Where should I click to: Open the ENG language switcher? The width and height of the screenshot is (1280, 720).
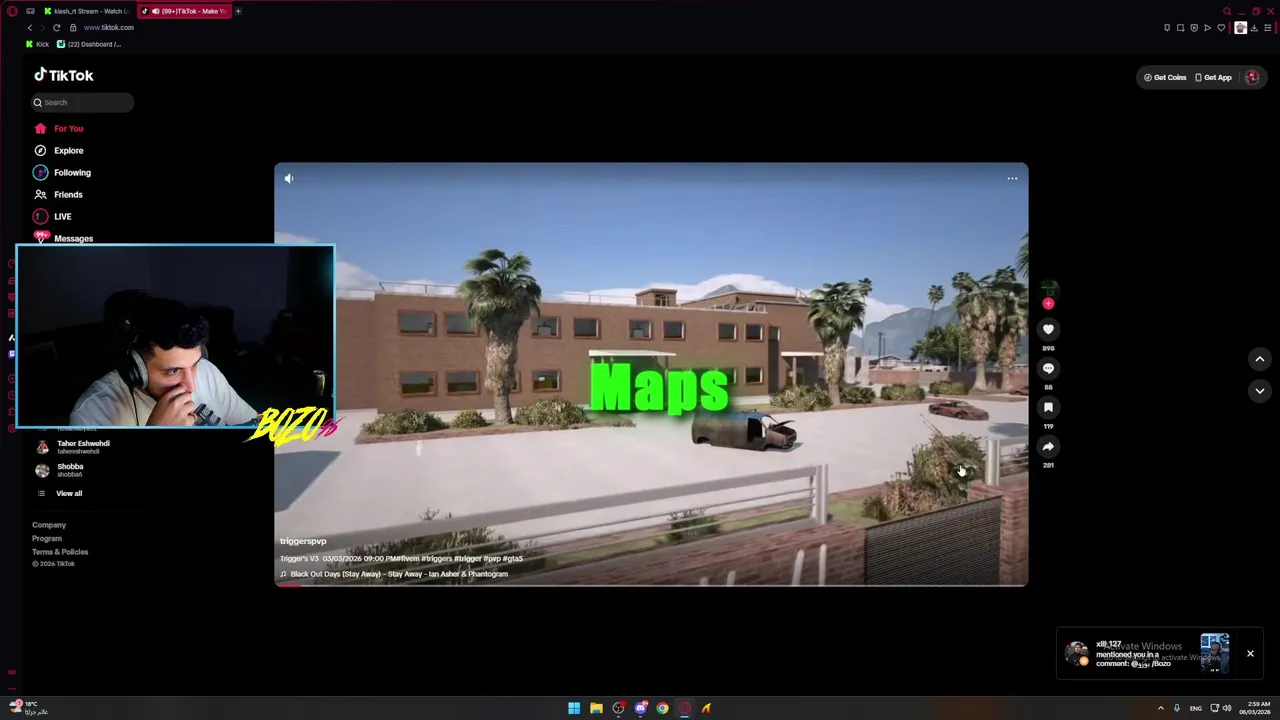[x=1195, y=708]
